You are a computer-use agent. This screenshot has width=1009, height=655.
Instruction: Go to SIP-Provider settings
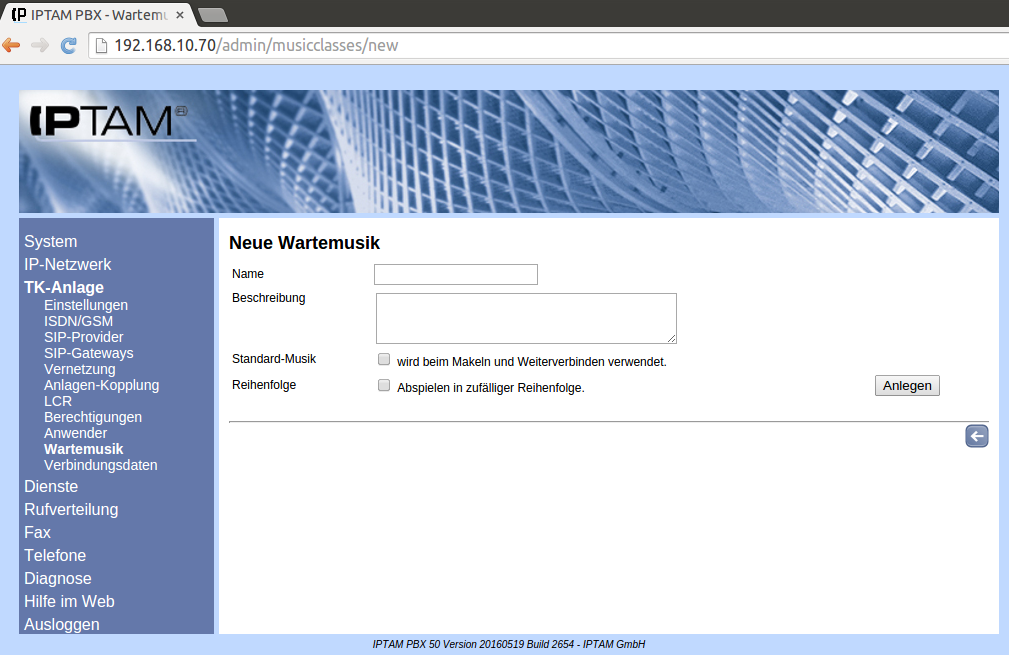pyautogui.click(x=84, y=338)
